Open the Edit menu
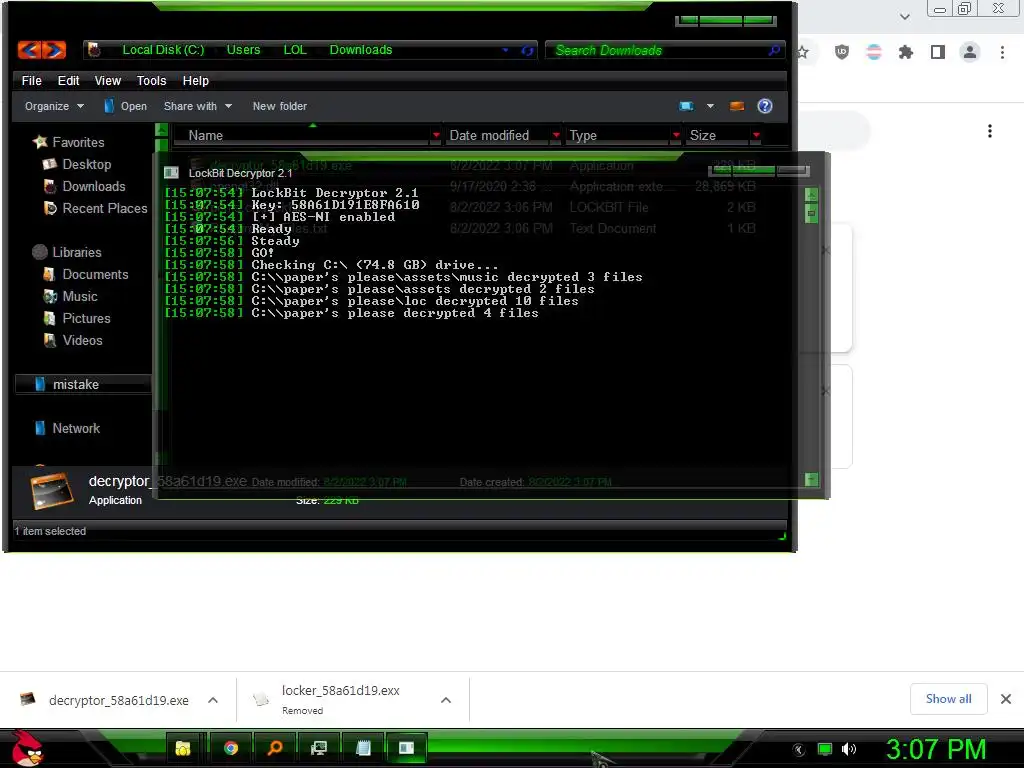 point(69,80)
